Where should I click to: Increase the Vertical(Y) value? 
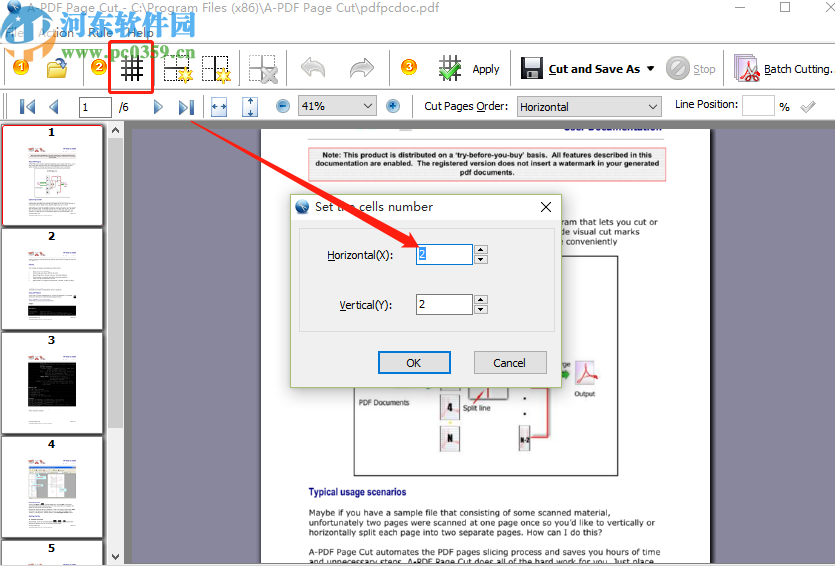click(481, 299)
